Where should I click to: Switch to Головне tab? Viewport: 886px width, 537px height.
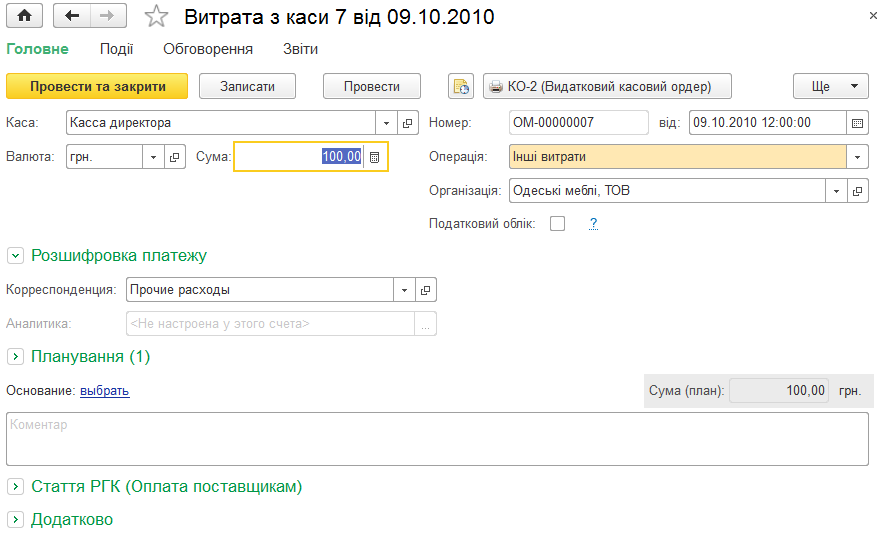[37, 49]
